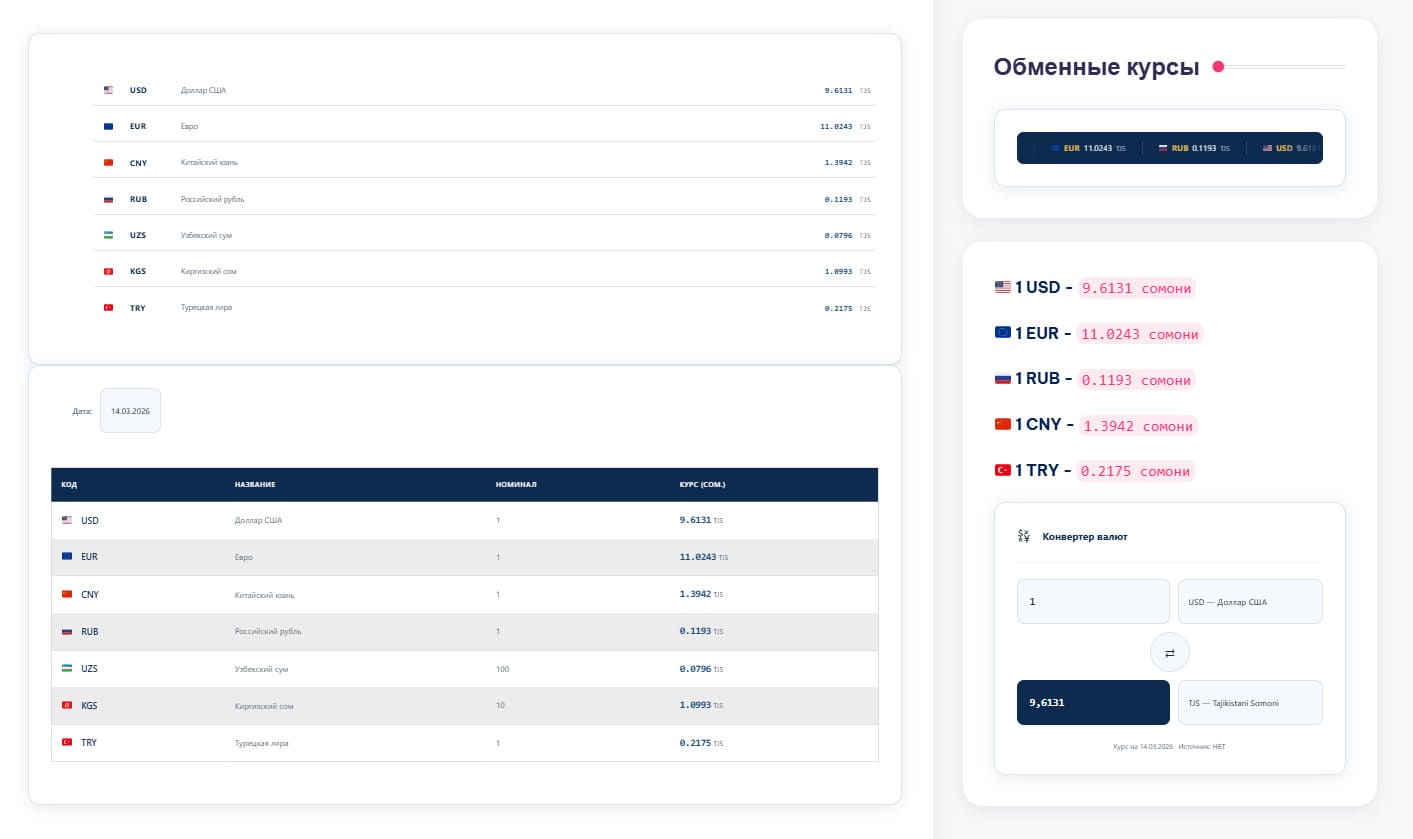
Task: Click the Turkish flag next to 1 TRY
Action: point(1002,470)
